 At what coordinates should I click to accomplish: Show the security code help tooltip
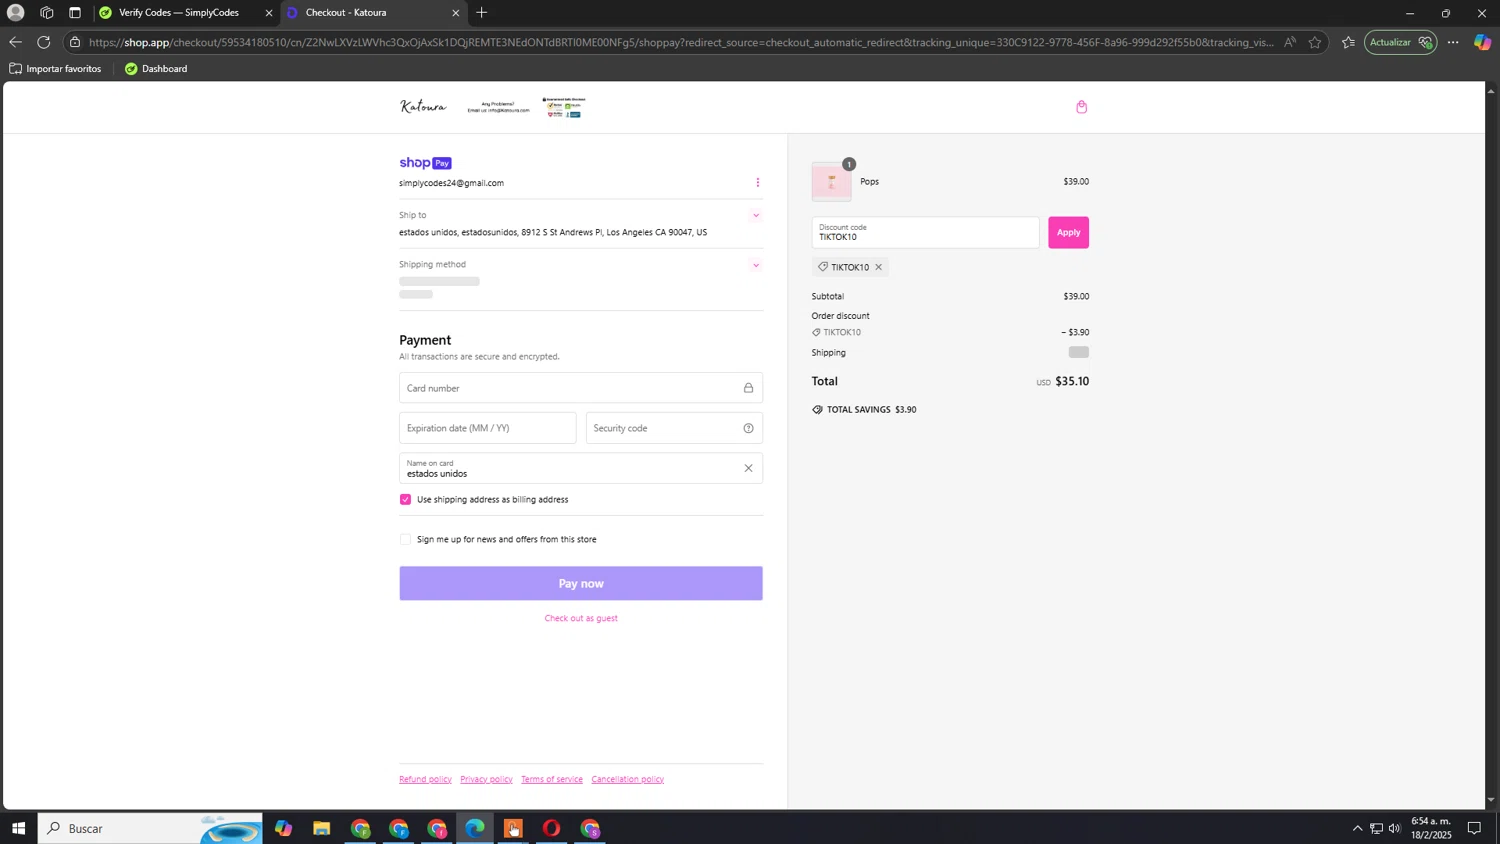(748, 428)
